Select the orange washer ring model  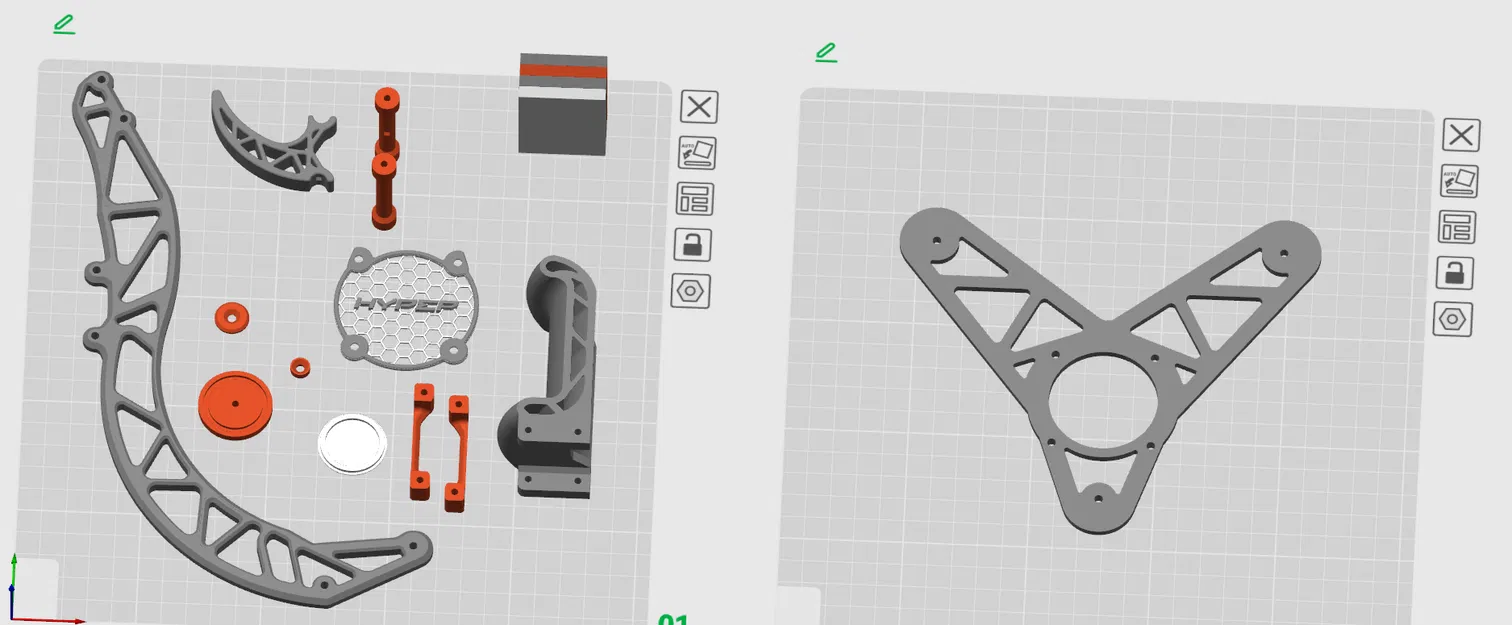pyautogui.click(x=232, y=318)
